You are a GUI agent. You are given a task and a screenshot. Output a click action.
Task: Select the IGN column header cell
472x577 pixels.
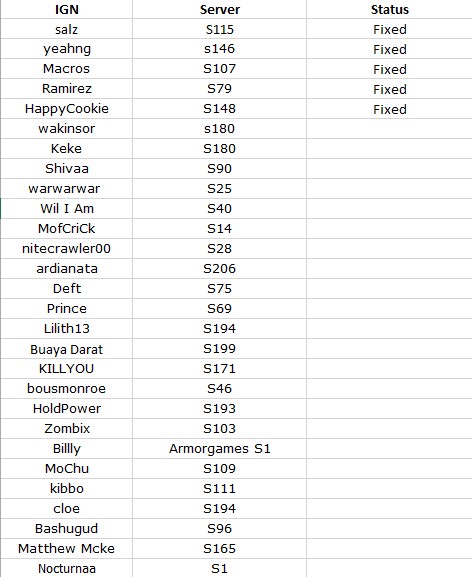(67, 9)
